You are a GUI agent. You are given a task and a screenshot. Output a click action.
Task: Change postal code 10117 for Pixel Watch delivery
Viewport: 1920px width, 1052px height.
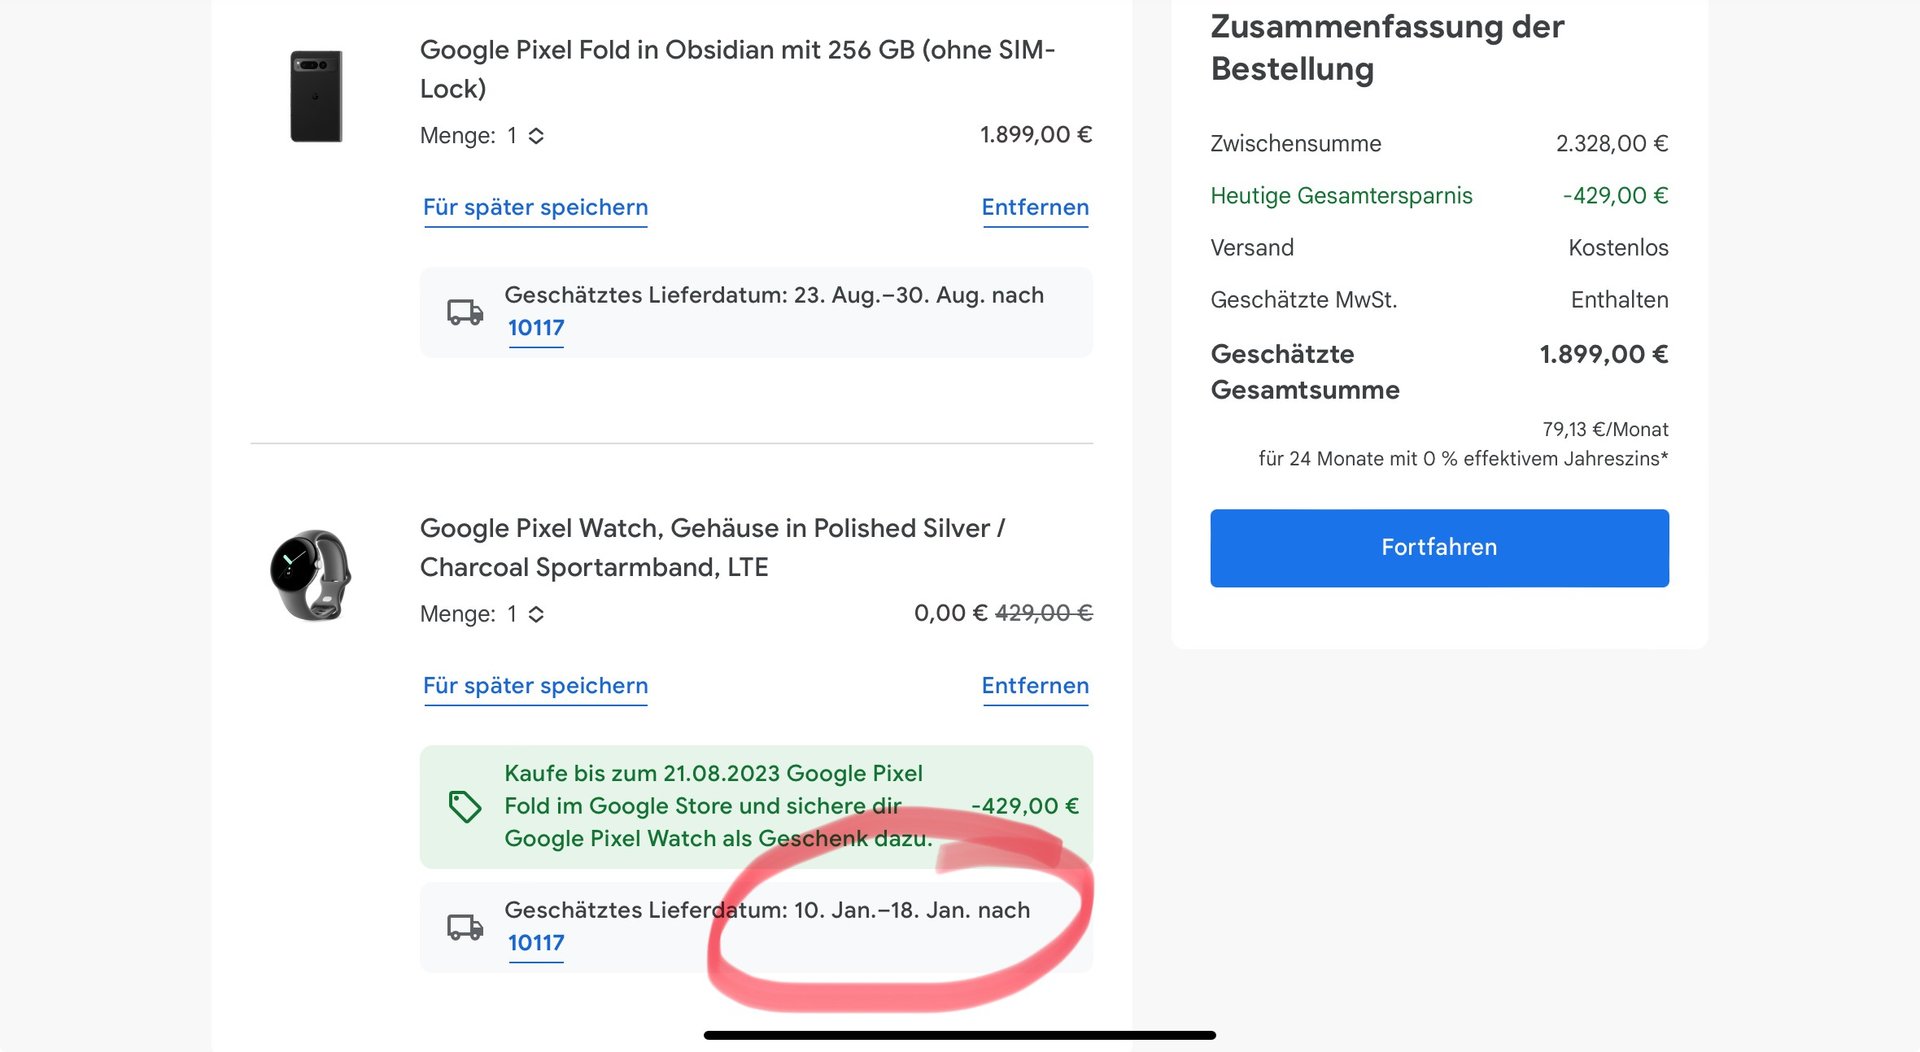536,943
